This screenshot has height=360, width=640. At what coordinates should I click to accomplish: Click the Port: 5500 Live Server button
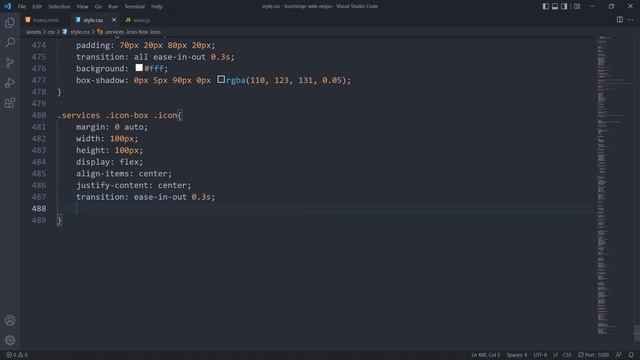click(x=593, y=355)
